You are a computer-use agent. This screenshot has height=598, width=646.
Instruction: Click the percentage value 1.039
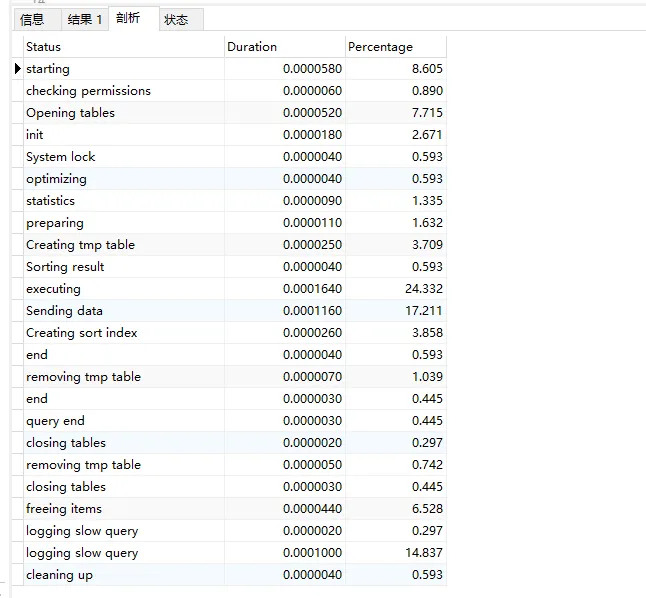click(427, 377)
